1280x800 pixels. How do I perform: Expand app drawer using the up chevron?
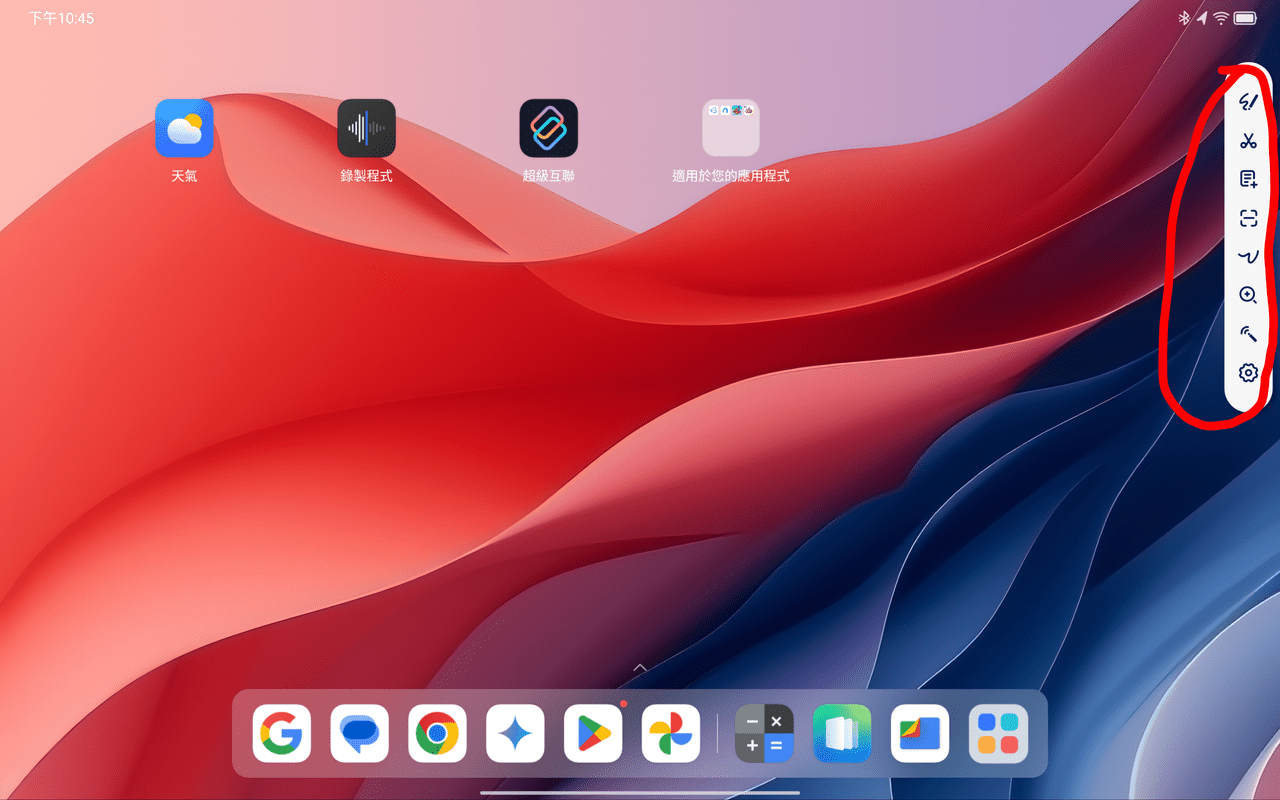640,667
